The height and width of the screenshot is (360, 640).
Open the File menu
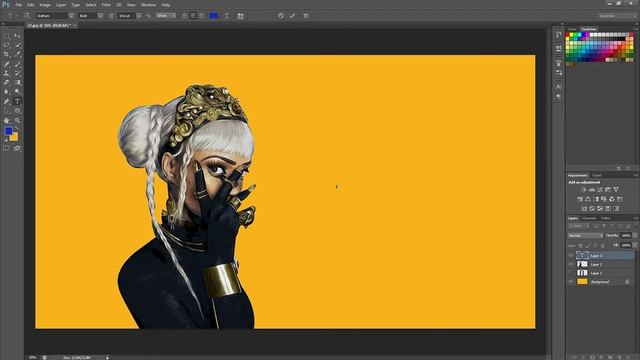(x=18, y=5)
